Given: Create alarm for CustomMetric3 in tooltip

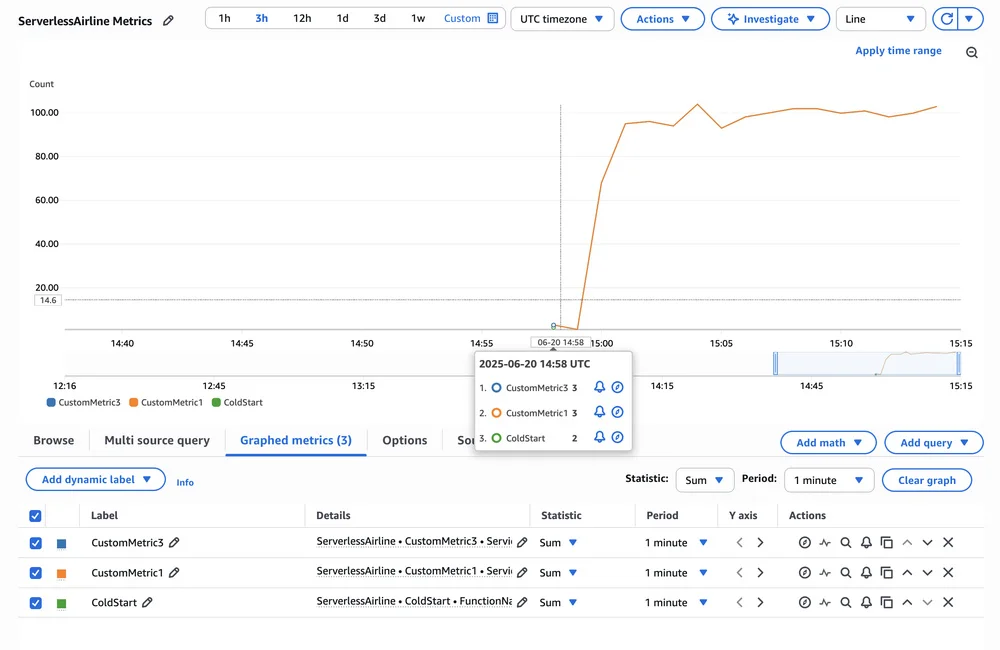Looking at the screenshot, I should point(599,387).
